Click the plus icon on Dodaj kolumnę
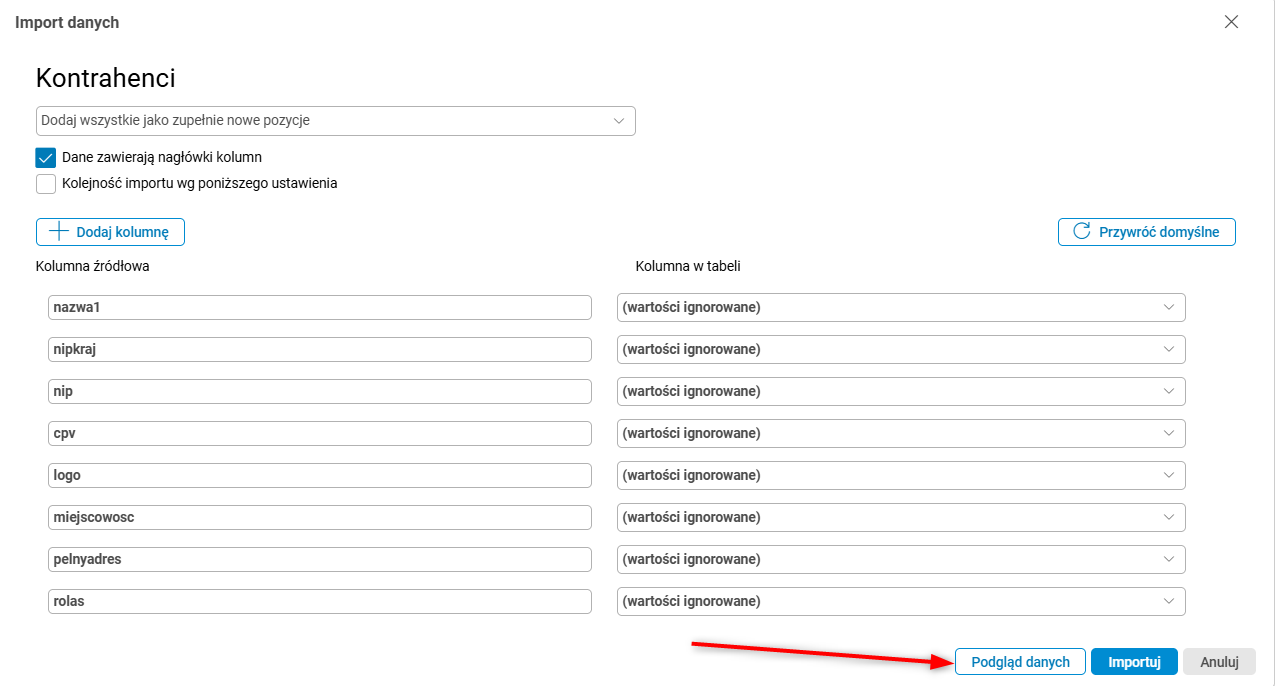This screenshot has height=686, width=1275. tap(59, 232)
